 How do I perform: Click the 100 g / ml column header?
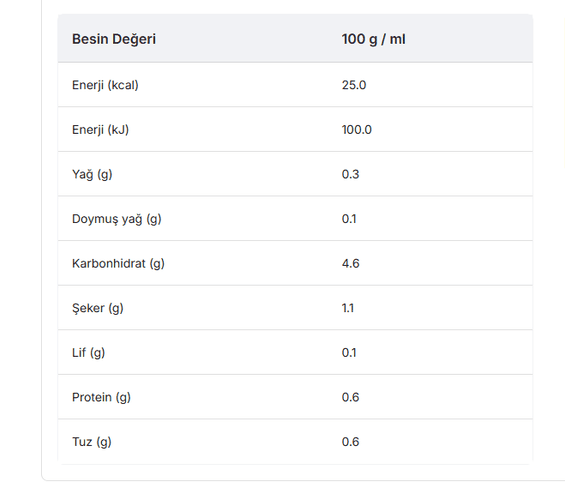pos(374,39)
